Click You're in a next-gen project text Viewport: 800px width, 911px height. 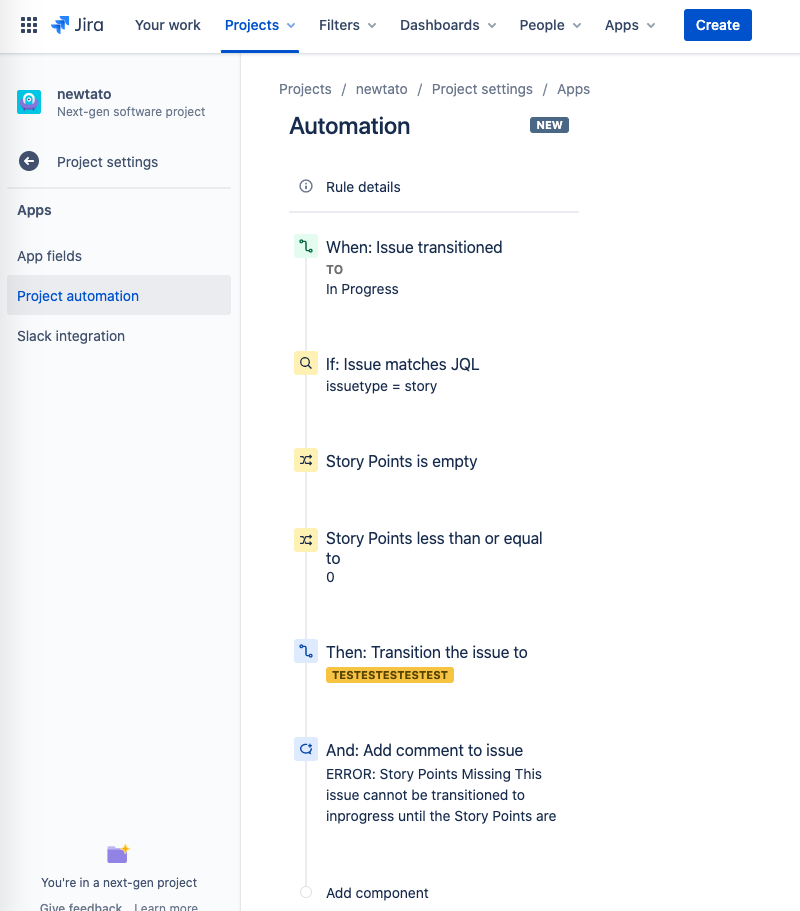click(119, 883)
